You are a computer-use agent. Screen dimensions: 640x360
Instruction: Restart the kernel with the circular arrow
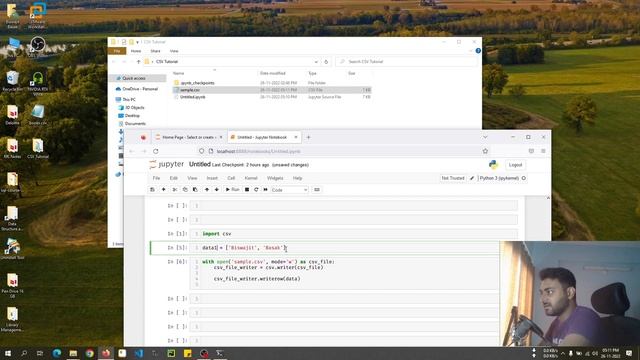tap(256, 190)
